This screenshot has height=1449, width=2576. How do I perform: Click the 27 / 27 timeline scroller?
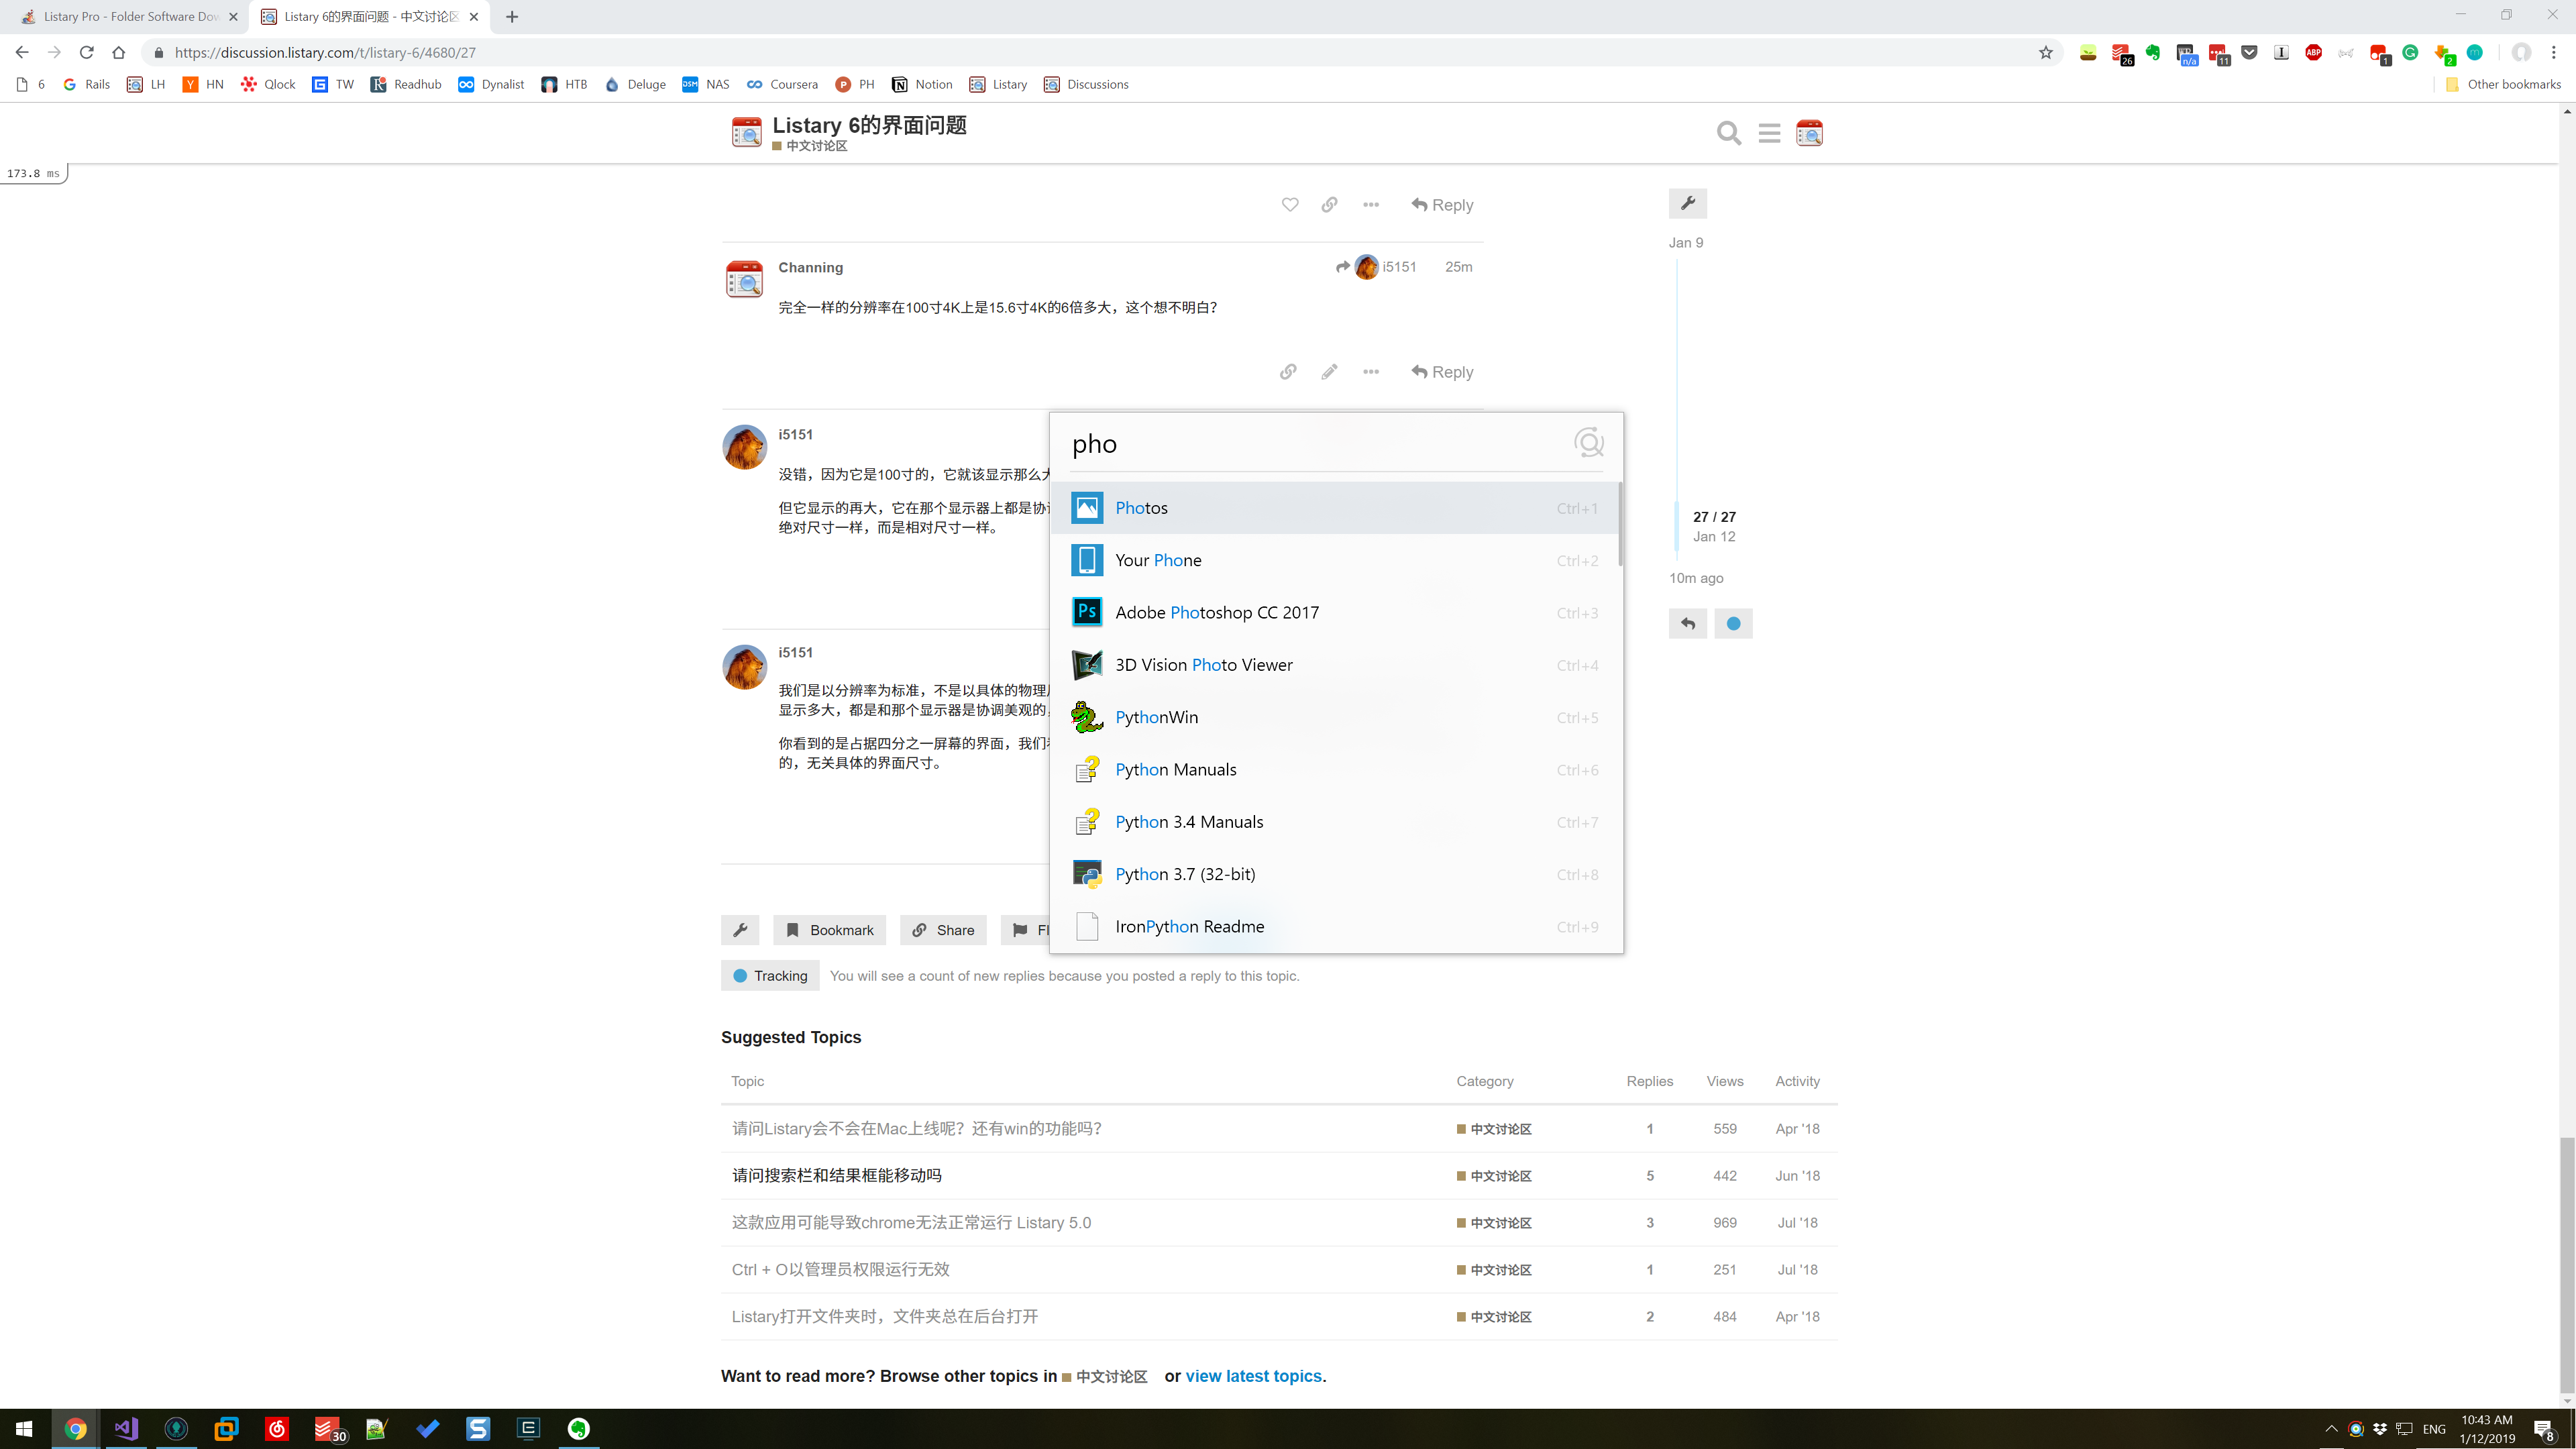[1714, 517]
